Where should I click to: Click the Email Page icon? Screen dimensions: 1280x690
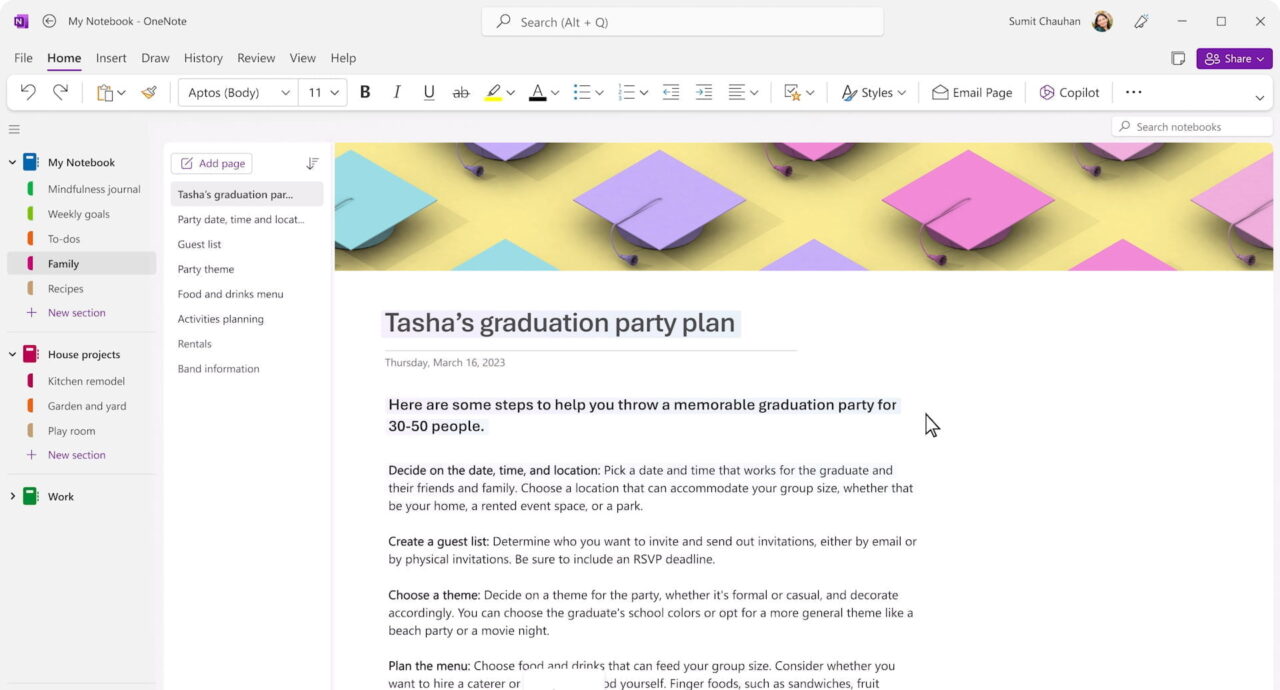click(x=940, y=92)
